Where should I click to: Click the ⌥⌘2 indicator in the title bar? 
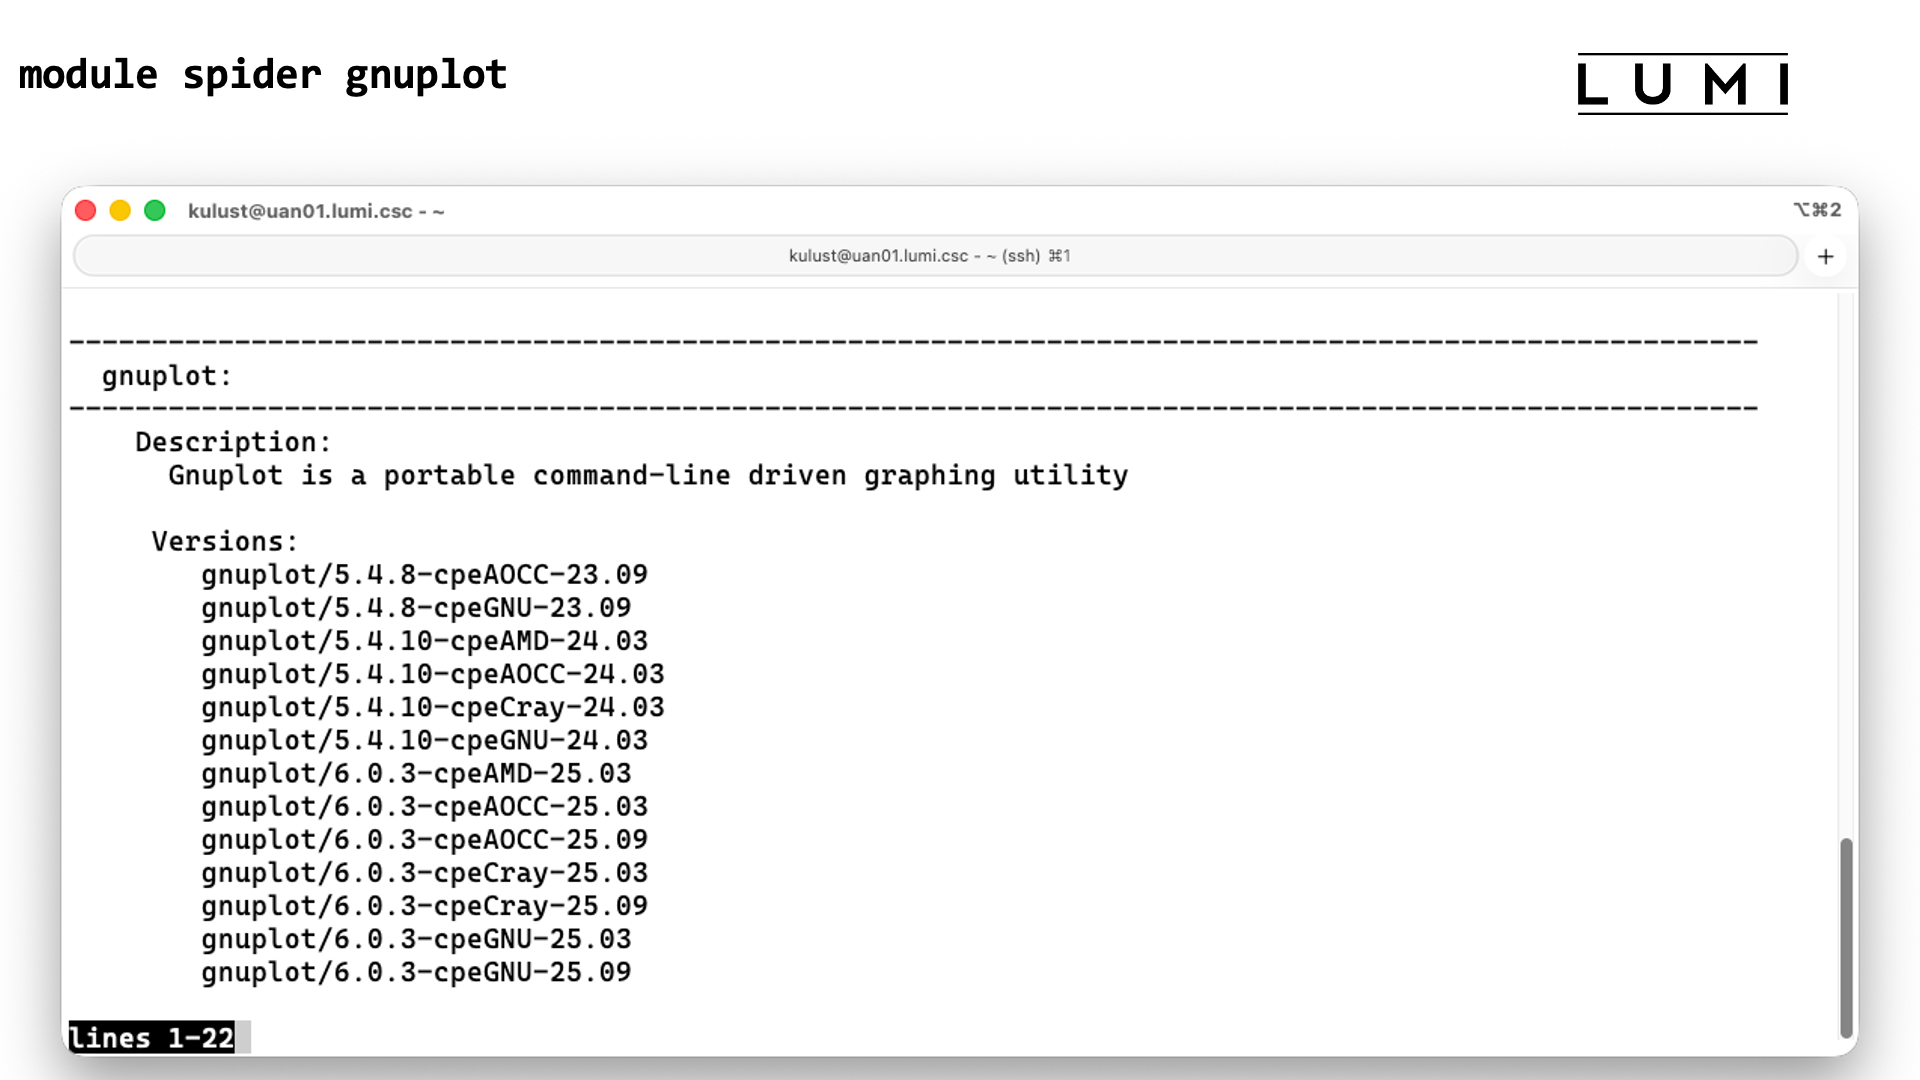coord(1818,210)
